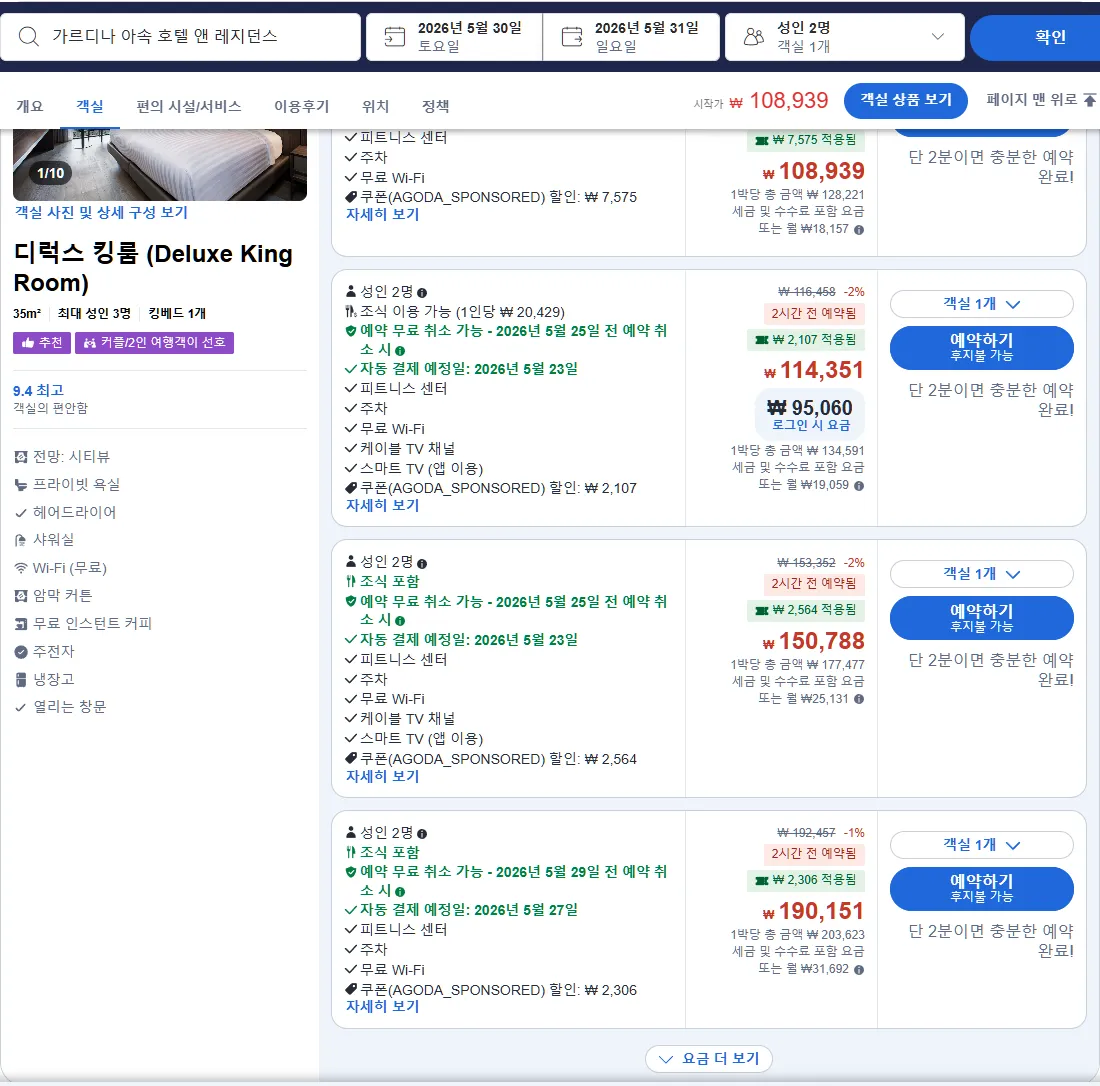Click the info icon beside 월₩19,059
Screen dimensions: 1100x1086
pos(859,485)
